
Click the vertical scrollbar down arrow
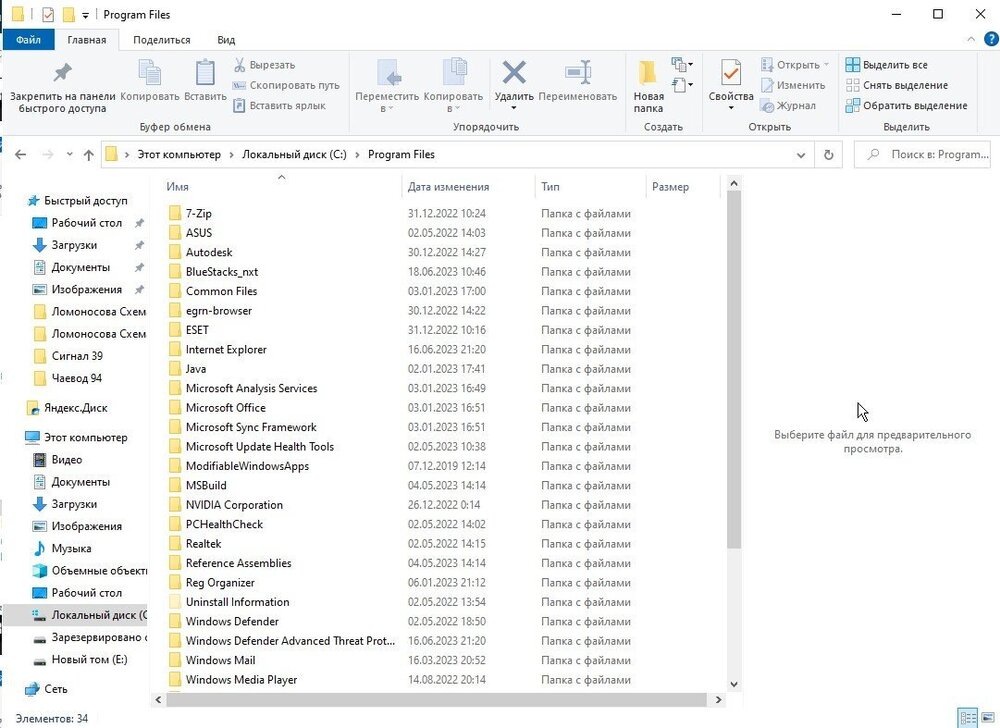[x=733, y=684]
